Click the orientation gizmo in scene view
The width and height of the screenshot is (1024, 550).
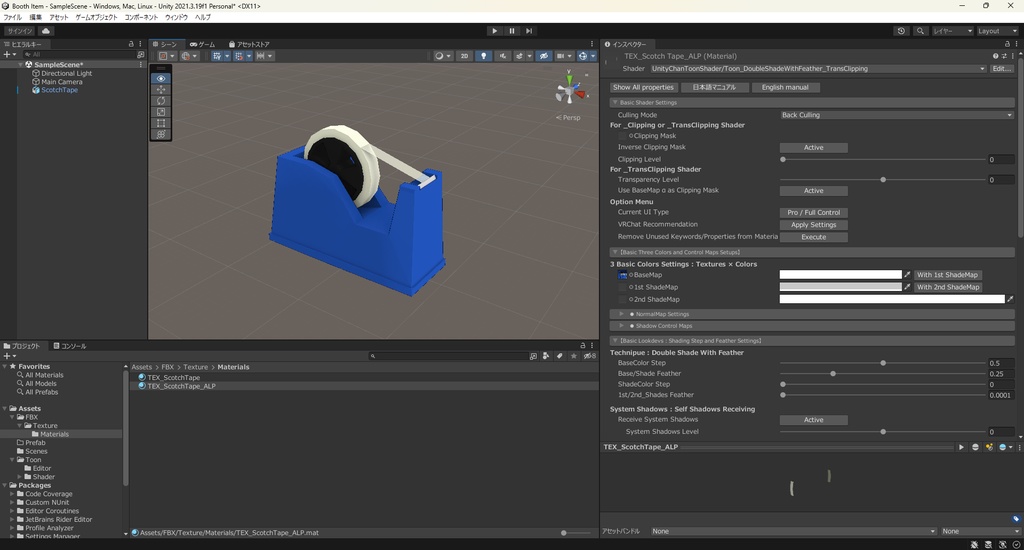[x=569, y=90]
